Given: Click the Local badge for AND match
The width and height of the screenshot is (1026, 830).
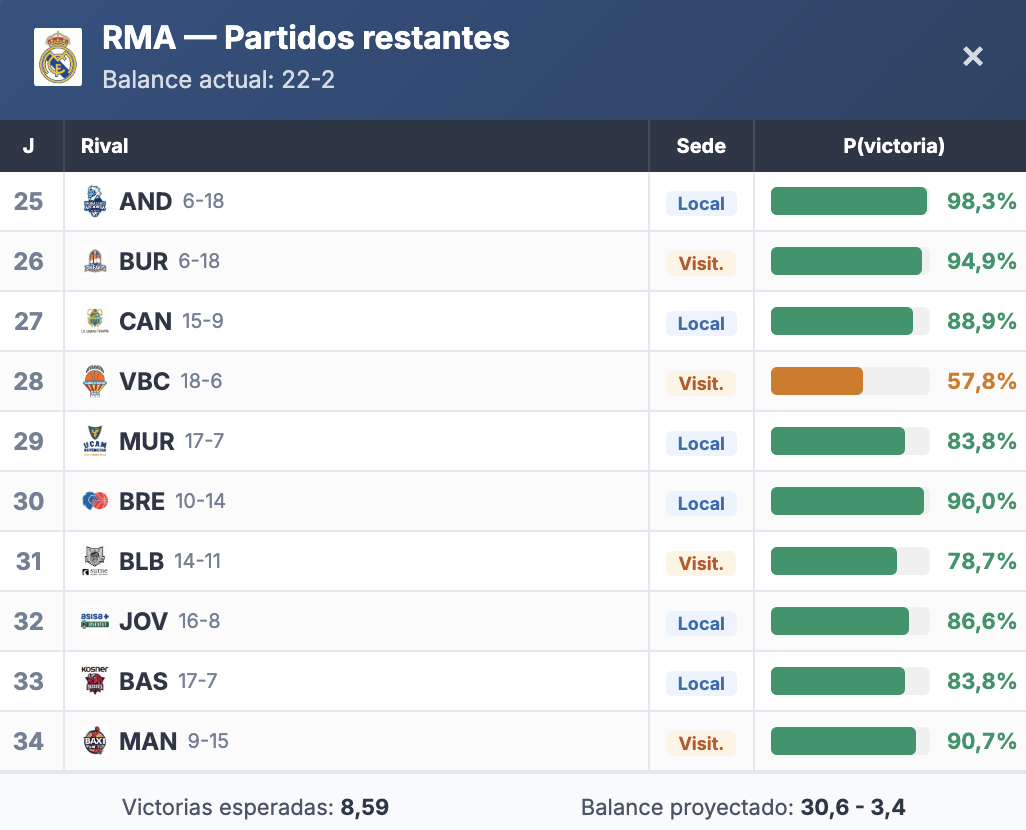Looking at the screenshot, I should point(701,203).
